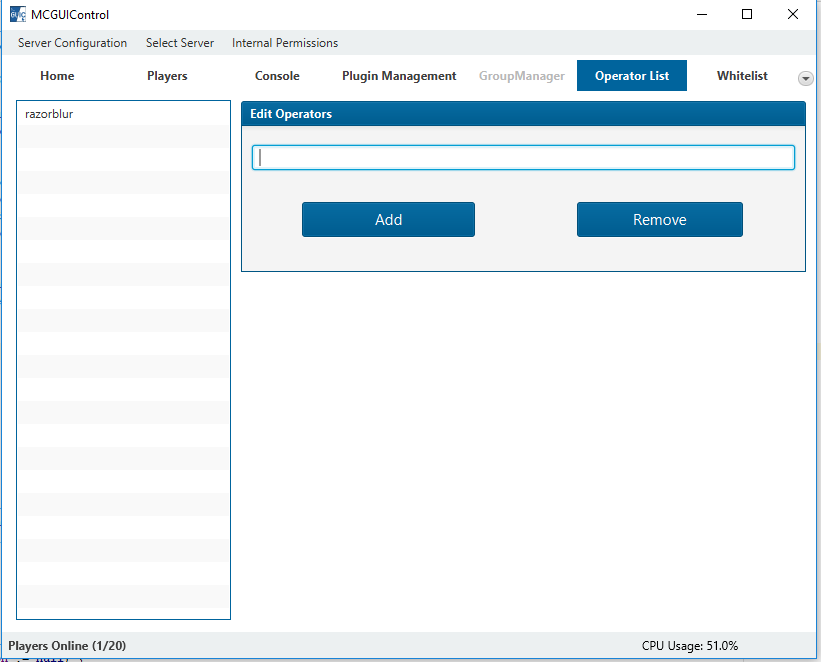
Task: Go to the Players tab
Action: [167, 76]
